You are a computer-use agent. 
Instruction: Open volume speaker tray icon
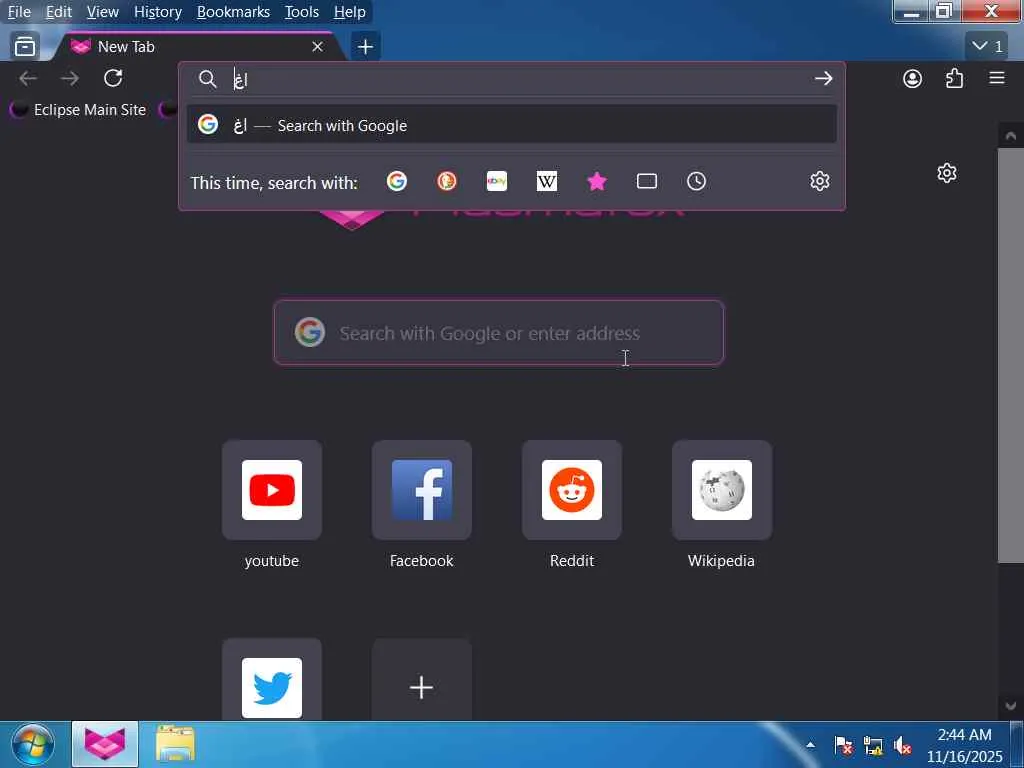pyautogui.click(x=903, y=745)
